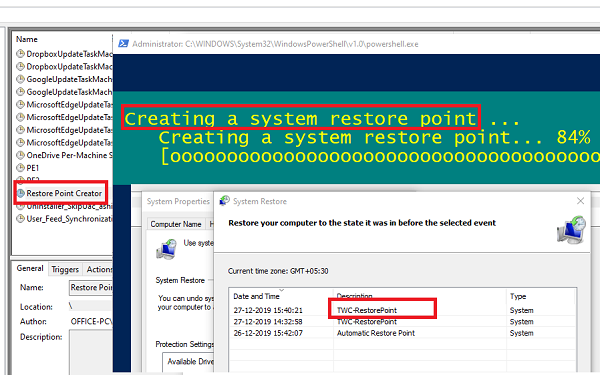Click the System Properties window title
Screen dimensions: 600x375
178,201
